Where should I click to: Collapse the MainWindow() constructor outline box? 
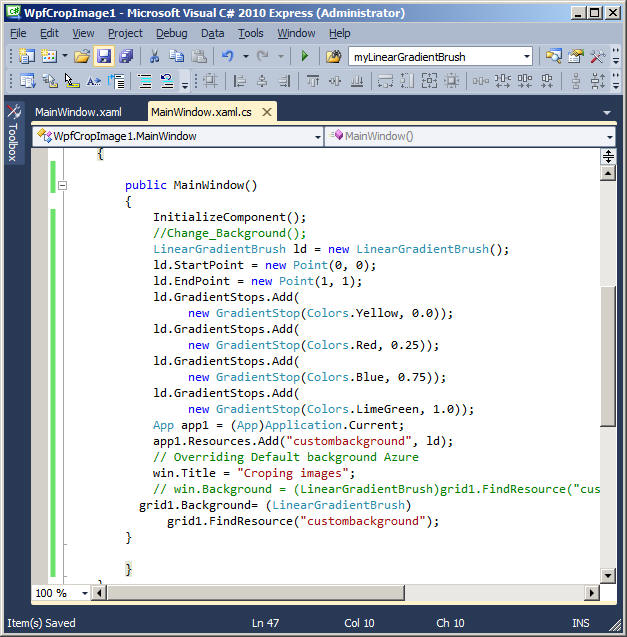[62, 186]
